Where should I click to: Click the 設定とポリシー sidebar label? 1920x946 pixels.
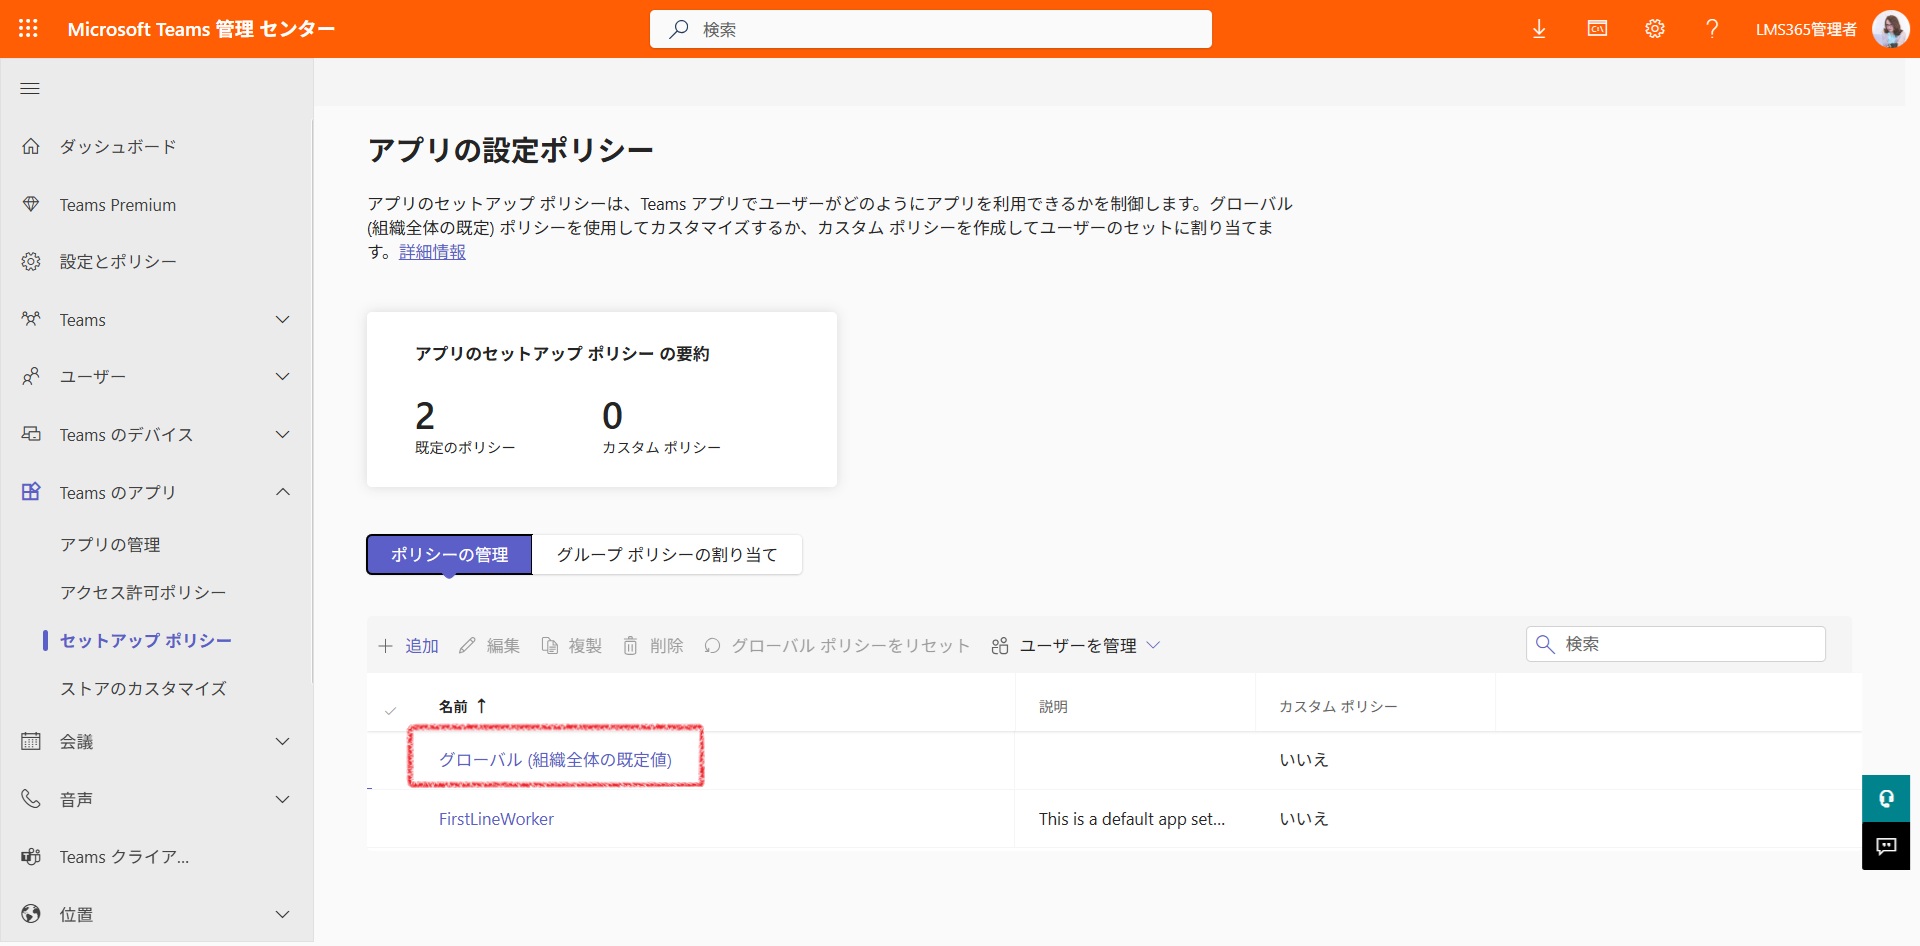118,262
